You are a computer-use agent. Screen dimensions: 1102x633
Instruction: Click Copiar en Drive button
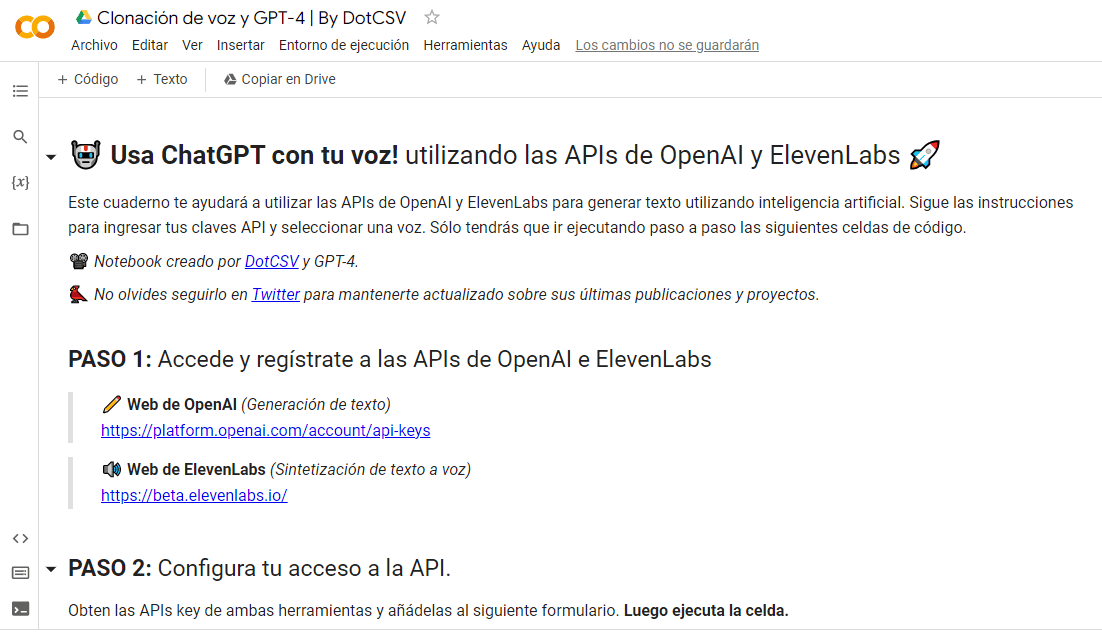pos(280,79)
